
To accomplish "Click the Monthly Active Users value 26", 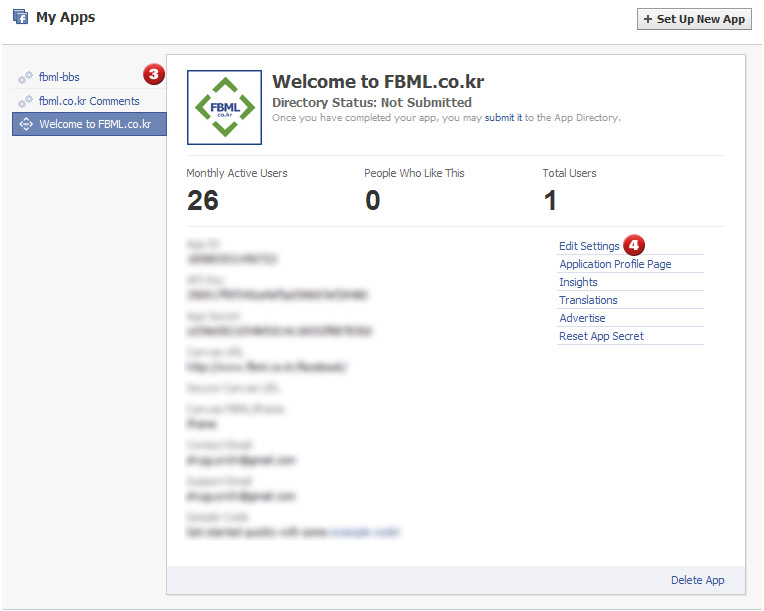I will (203, 200).
